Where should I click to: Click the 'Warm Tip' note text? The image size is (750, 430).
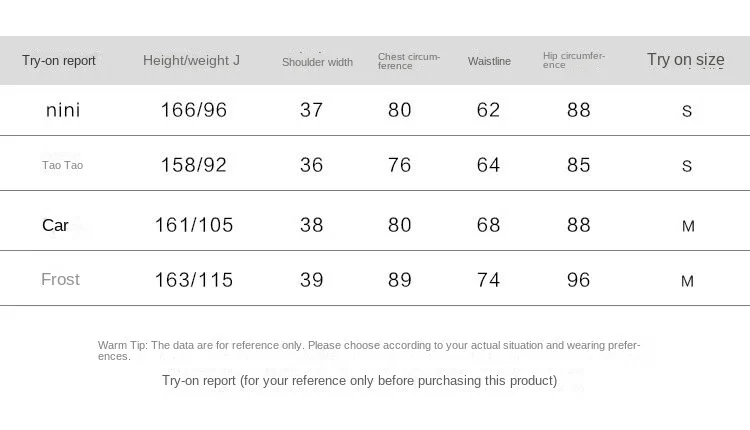tap(369, 351)
